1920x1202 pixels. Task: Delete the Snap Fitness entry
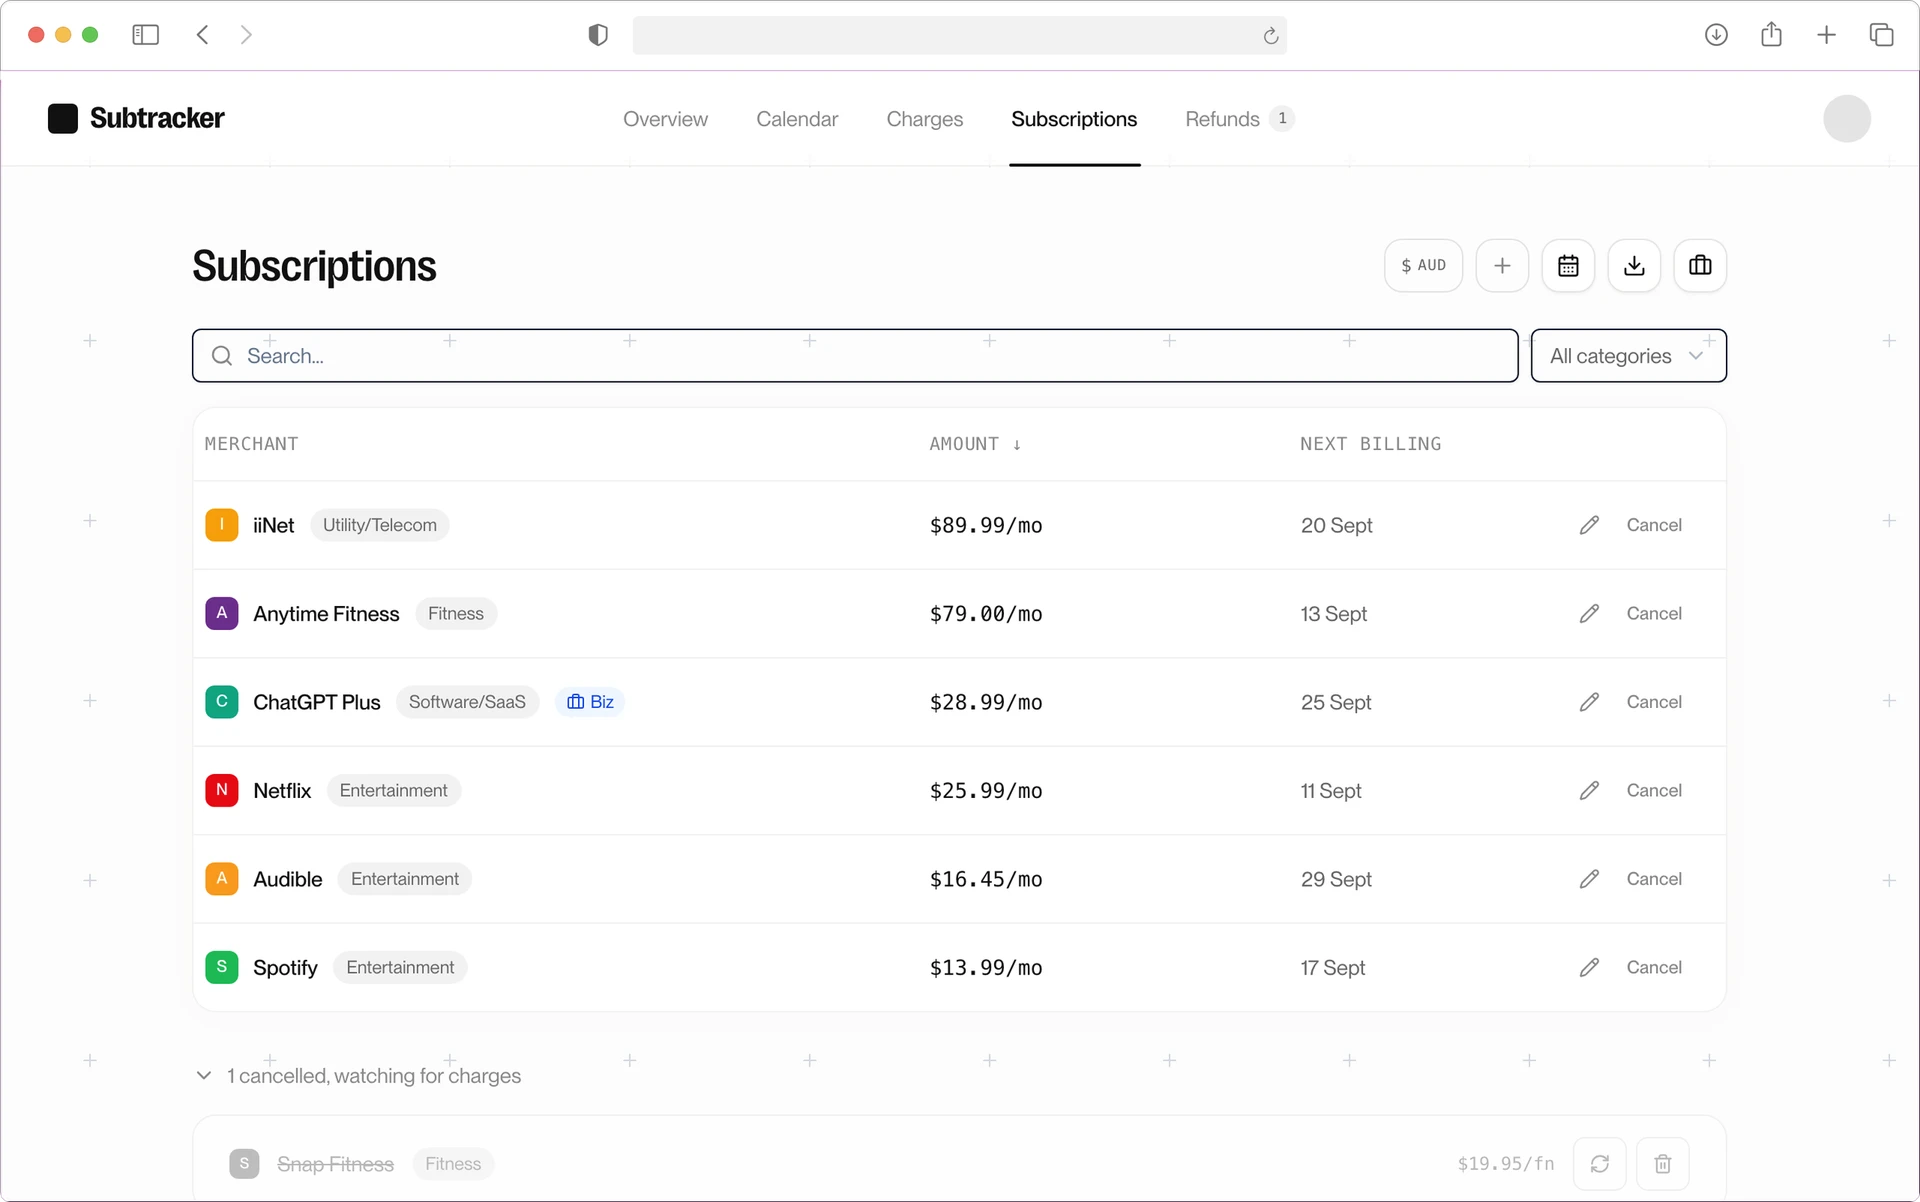1662,1164
